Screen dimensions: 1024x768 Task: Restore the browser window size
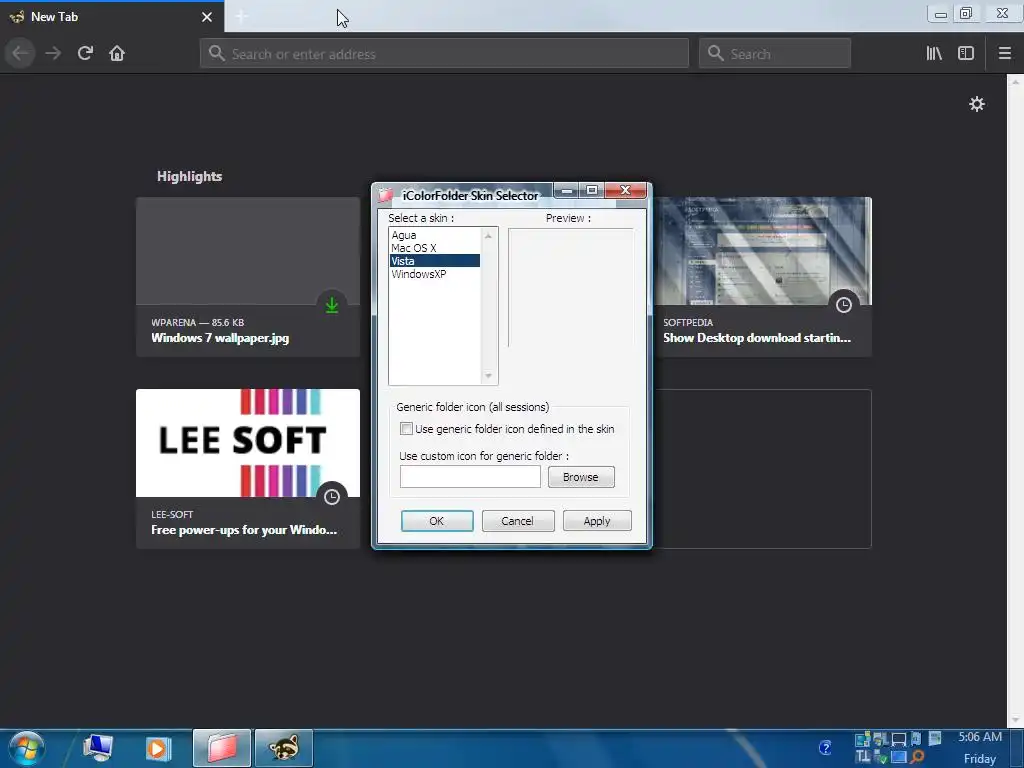[x=966, y=13]
